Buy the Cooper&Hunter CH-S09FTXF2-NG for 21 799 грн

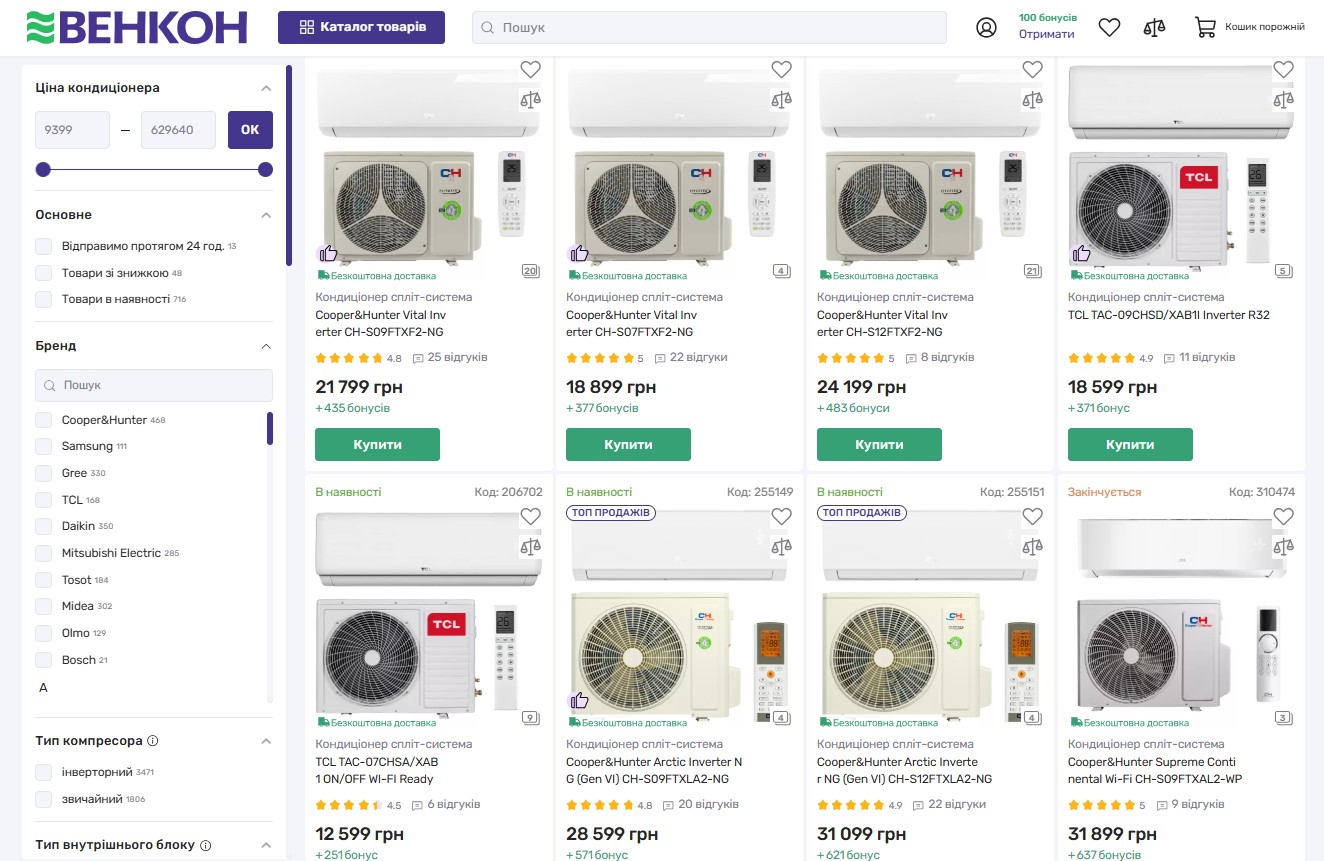point(378,445)
